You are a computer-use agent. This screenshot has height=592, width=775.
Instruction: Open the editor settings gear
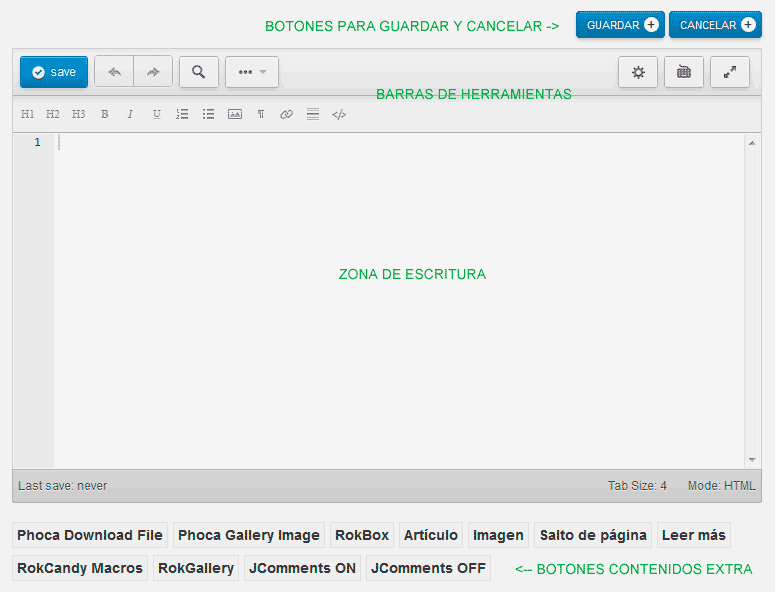click(638, 72)
